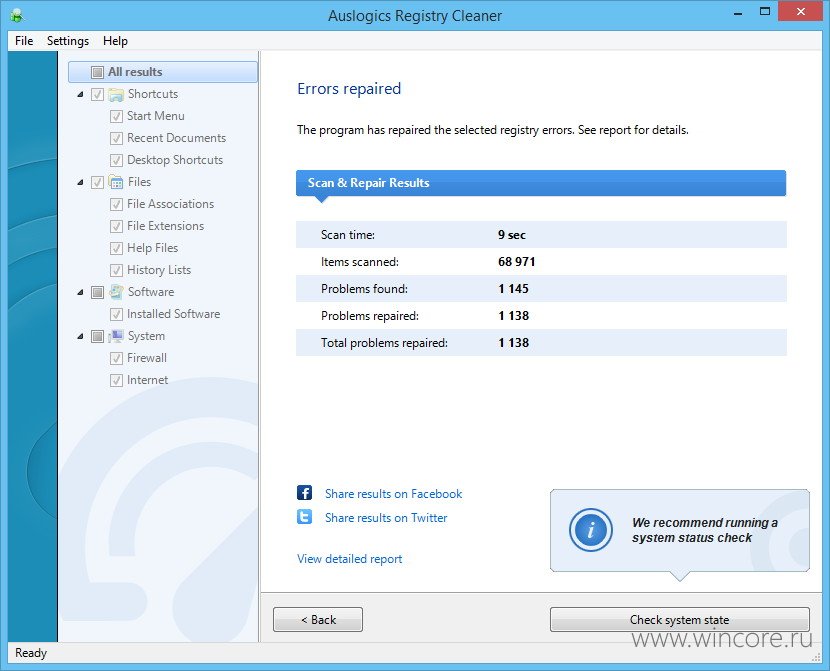Uncheck the File Extensions checkbox
This screenshot has width=830, height=671.
(116, 226)
